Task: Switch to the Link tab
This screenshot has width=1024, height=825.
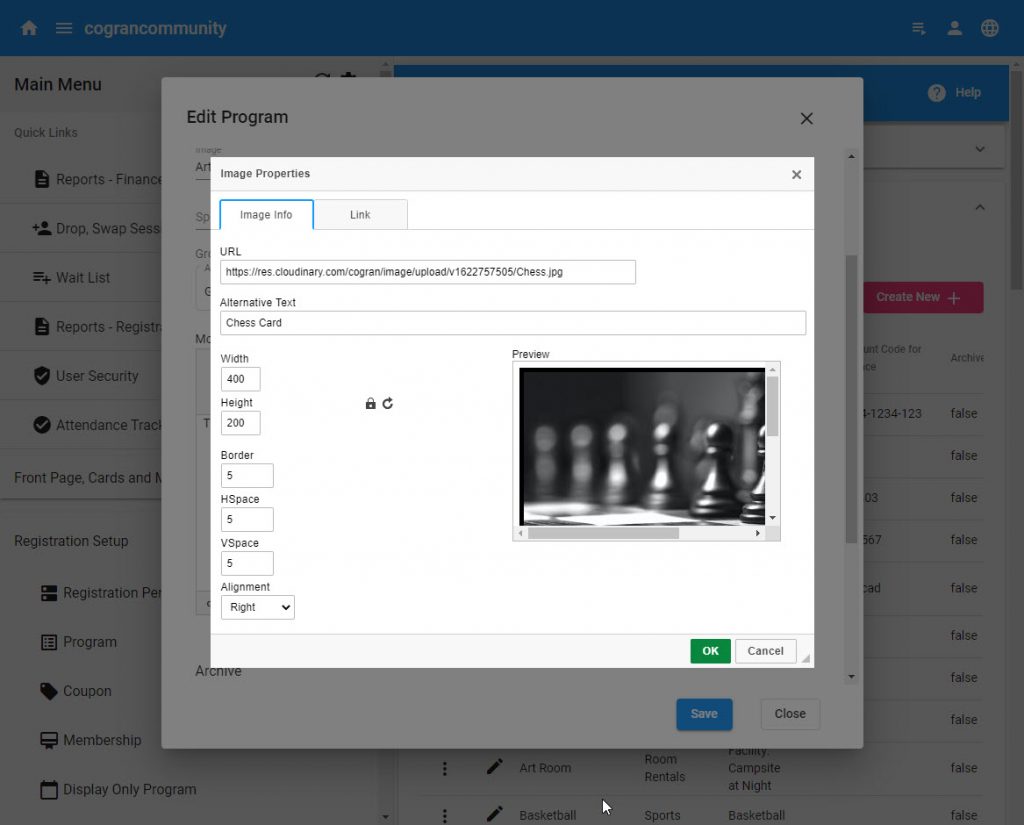Action: click(x=360, y=215)
